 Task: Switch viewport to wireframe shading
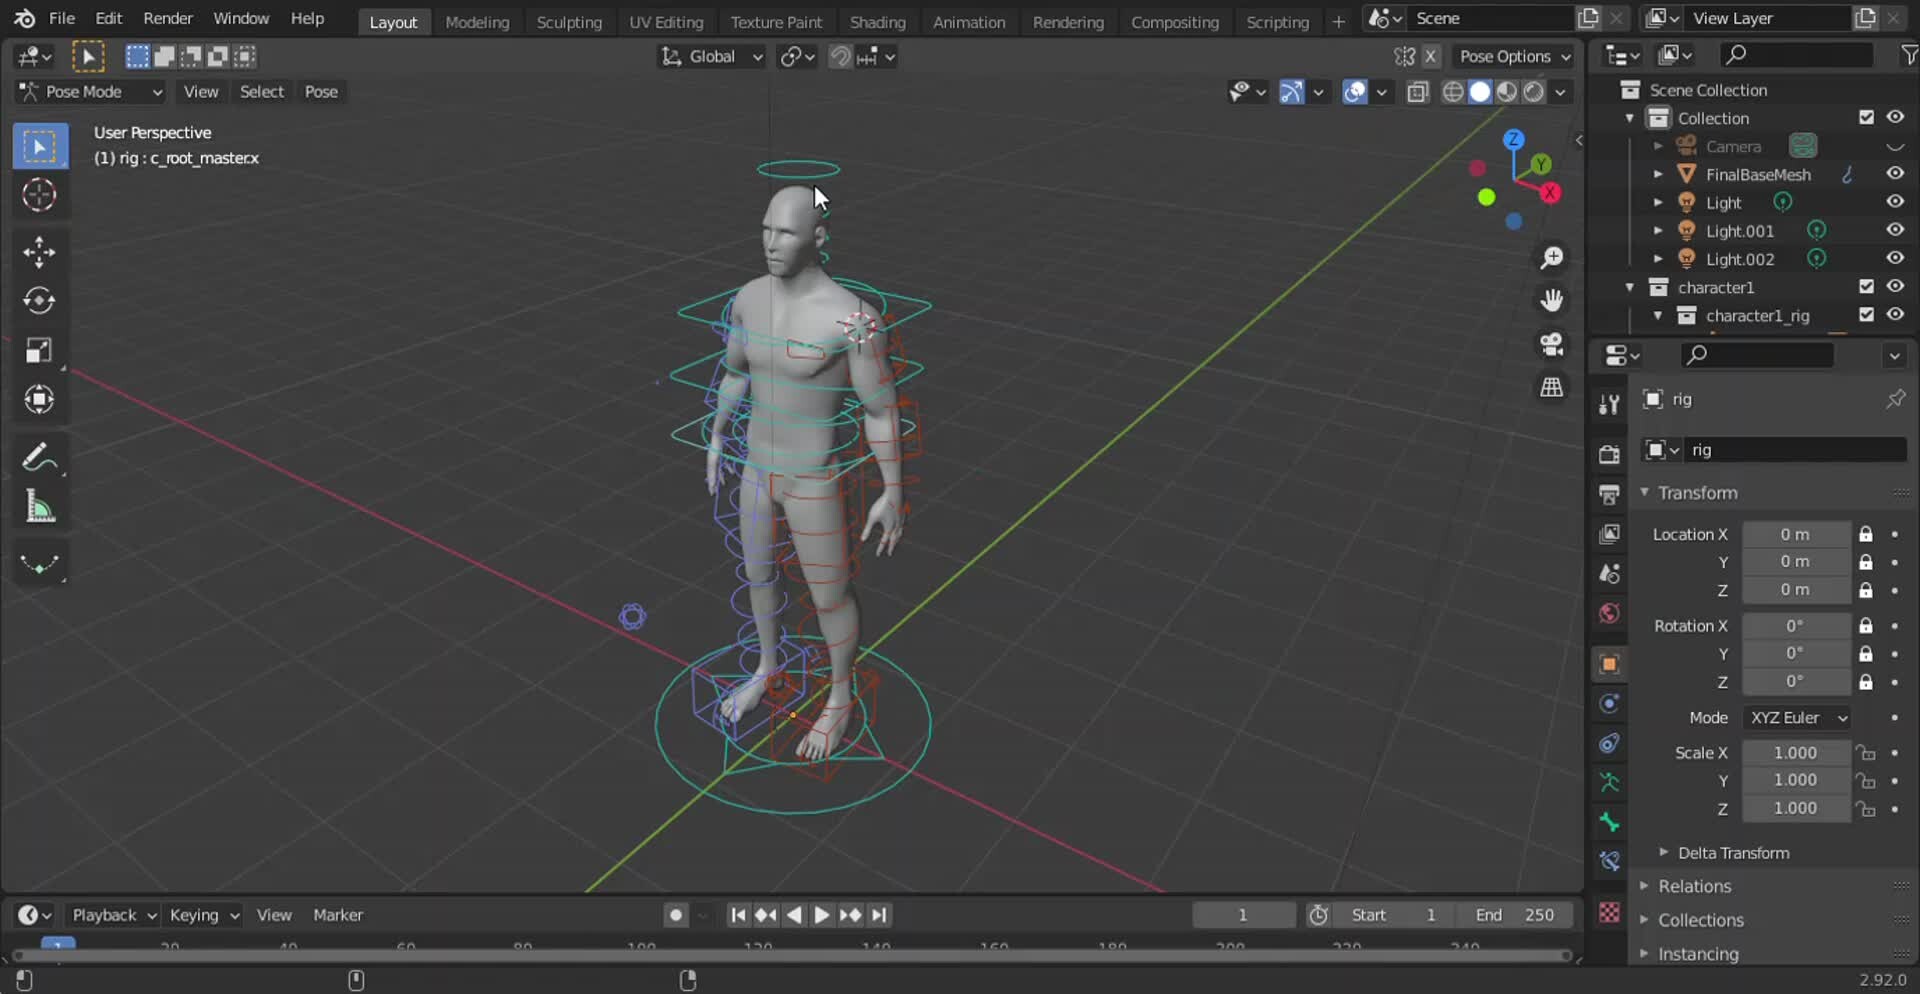[x=1453, y=91]
